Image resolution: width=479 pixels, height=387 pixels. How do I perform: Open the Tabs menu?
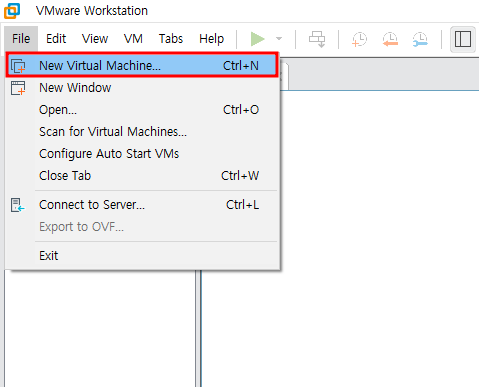[x=171, y=39]
